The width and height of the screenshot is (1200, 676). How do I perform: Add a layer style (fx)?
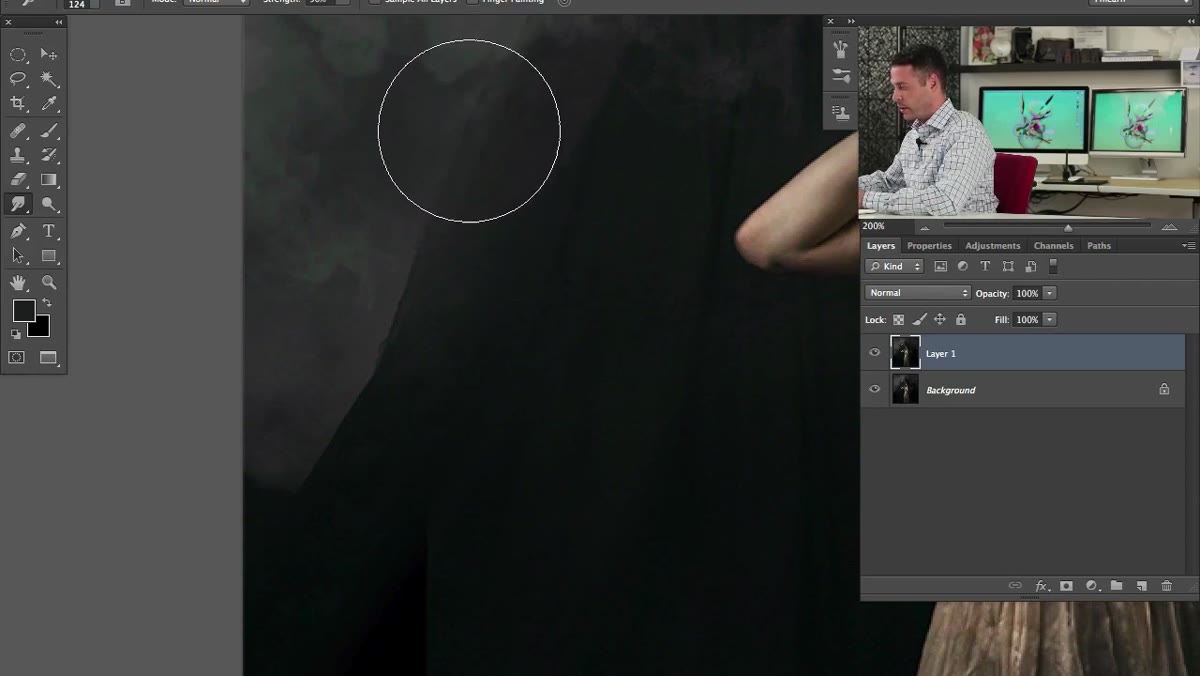pyautogui.click(x=1041, y=586)
